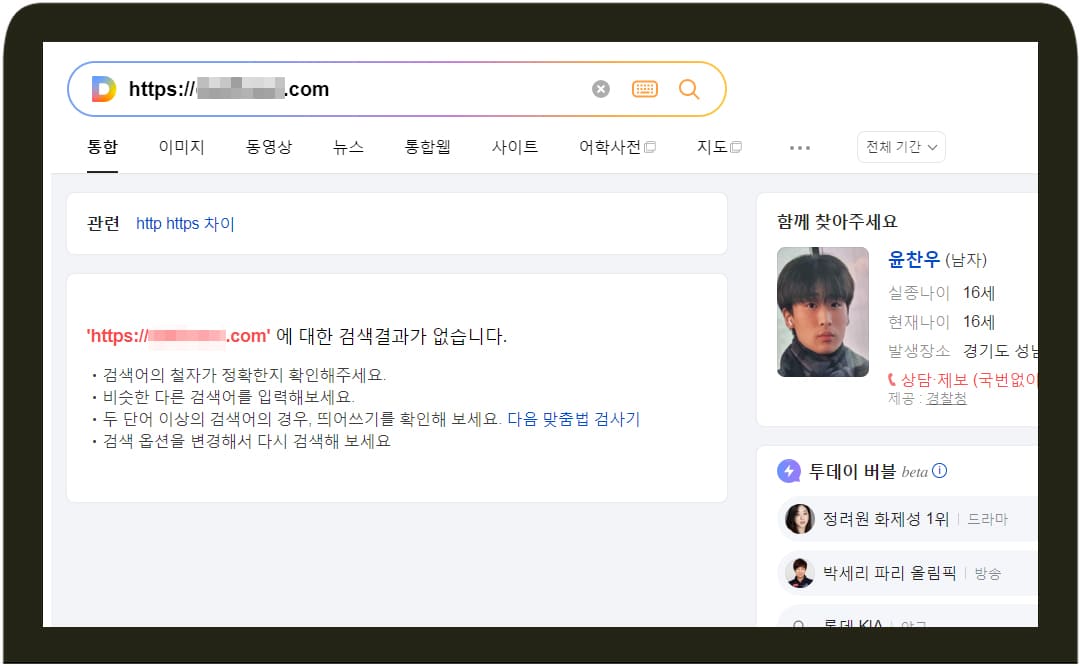The height and width of the screenshot is (666, 1080).
Task: Clear the search field using the X icon
Action: click(x=600, y=88)
